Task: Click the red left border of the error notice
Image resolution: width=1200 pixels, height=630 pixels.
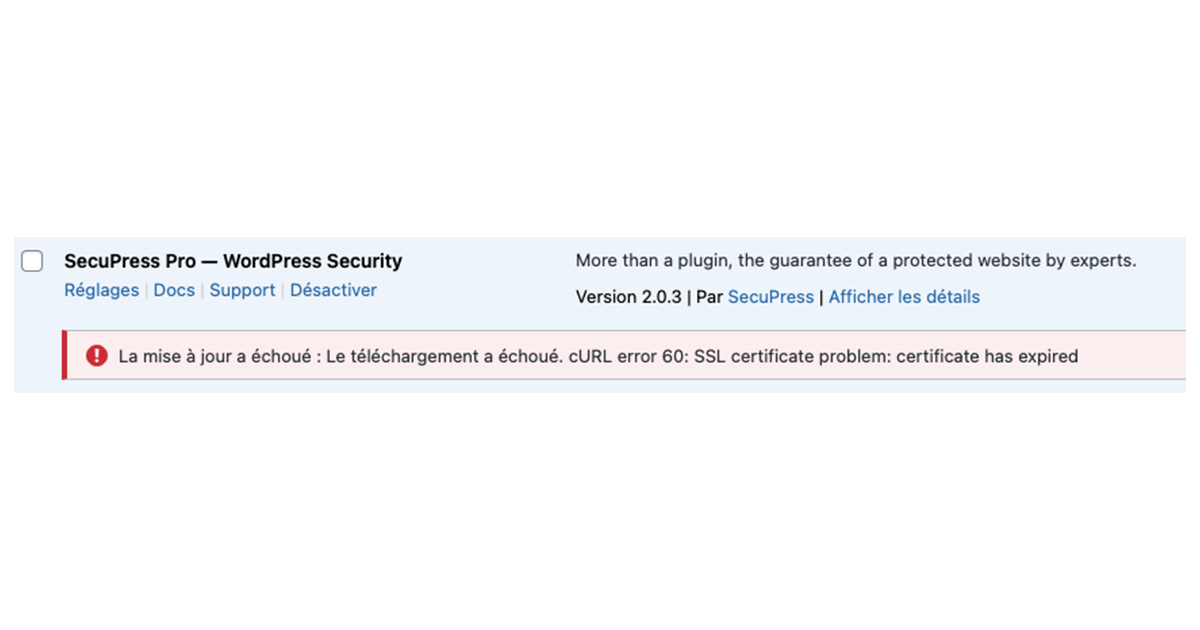Action: click(64, 355)
